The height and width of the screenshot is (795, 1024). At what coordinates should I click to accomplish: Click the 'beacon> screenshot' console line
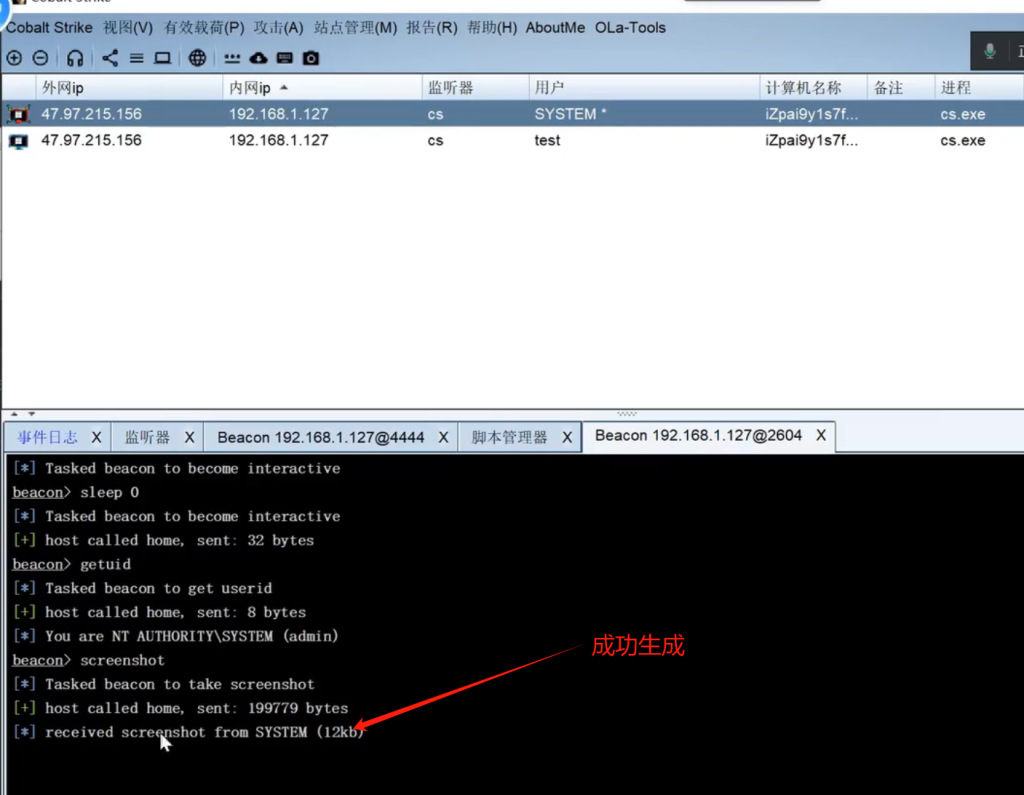point(88,660)
